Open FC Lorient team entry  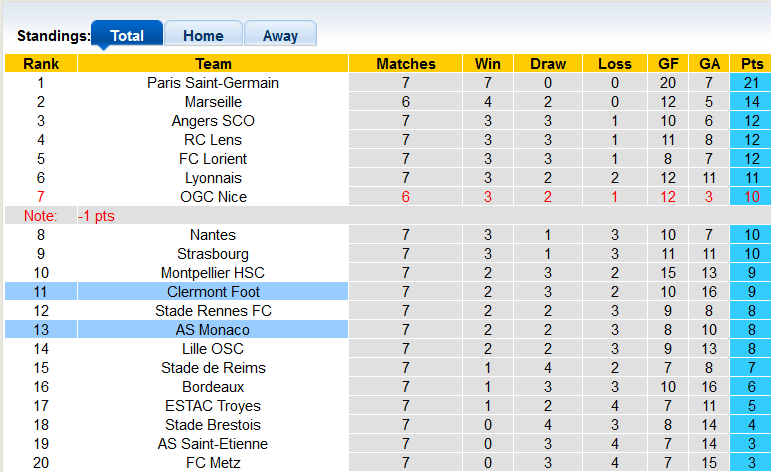tap(213, 159)
